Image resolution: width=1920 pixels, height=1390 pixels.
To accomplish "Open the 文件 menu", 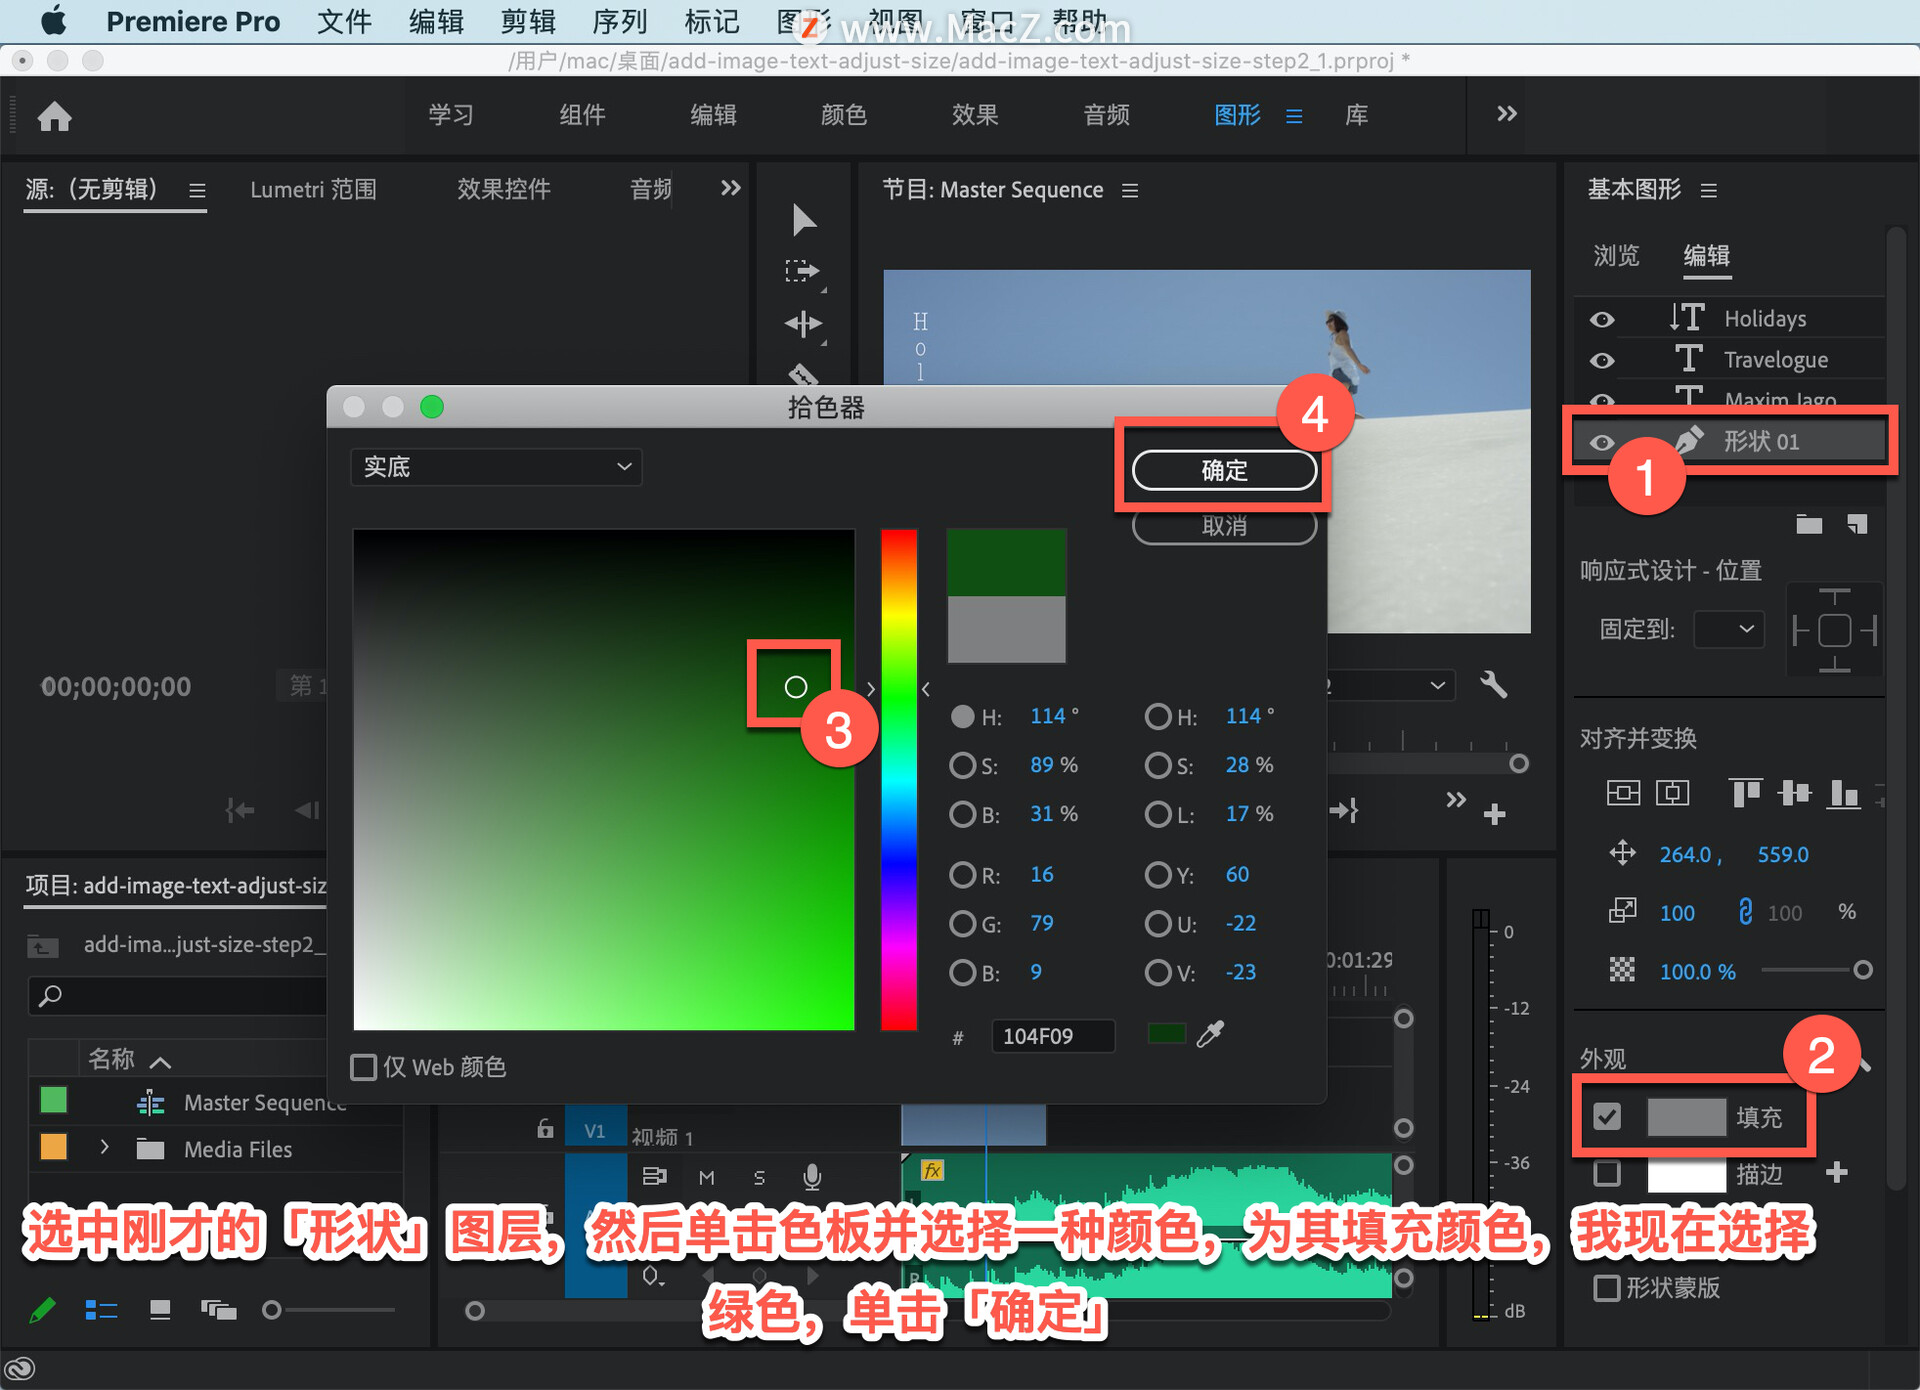I will pos(344,21).
